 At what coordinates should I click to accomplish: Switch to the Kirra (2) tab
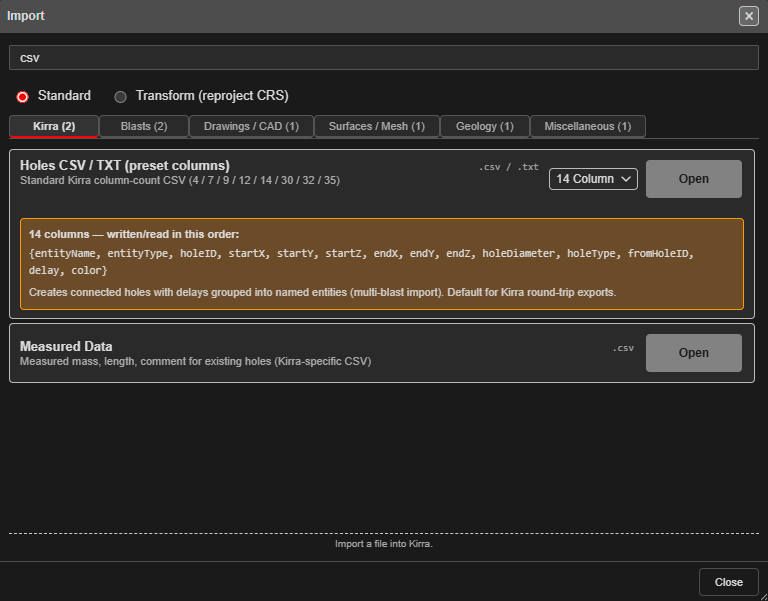click(54, 126)
